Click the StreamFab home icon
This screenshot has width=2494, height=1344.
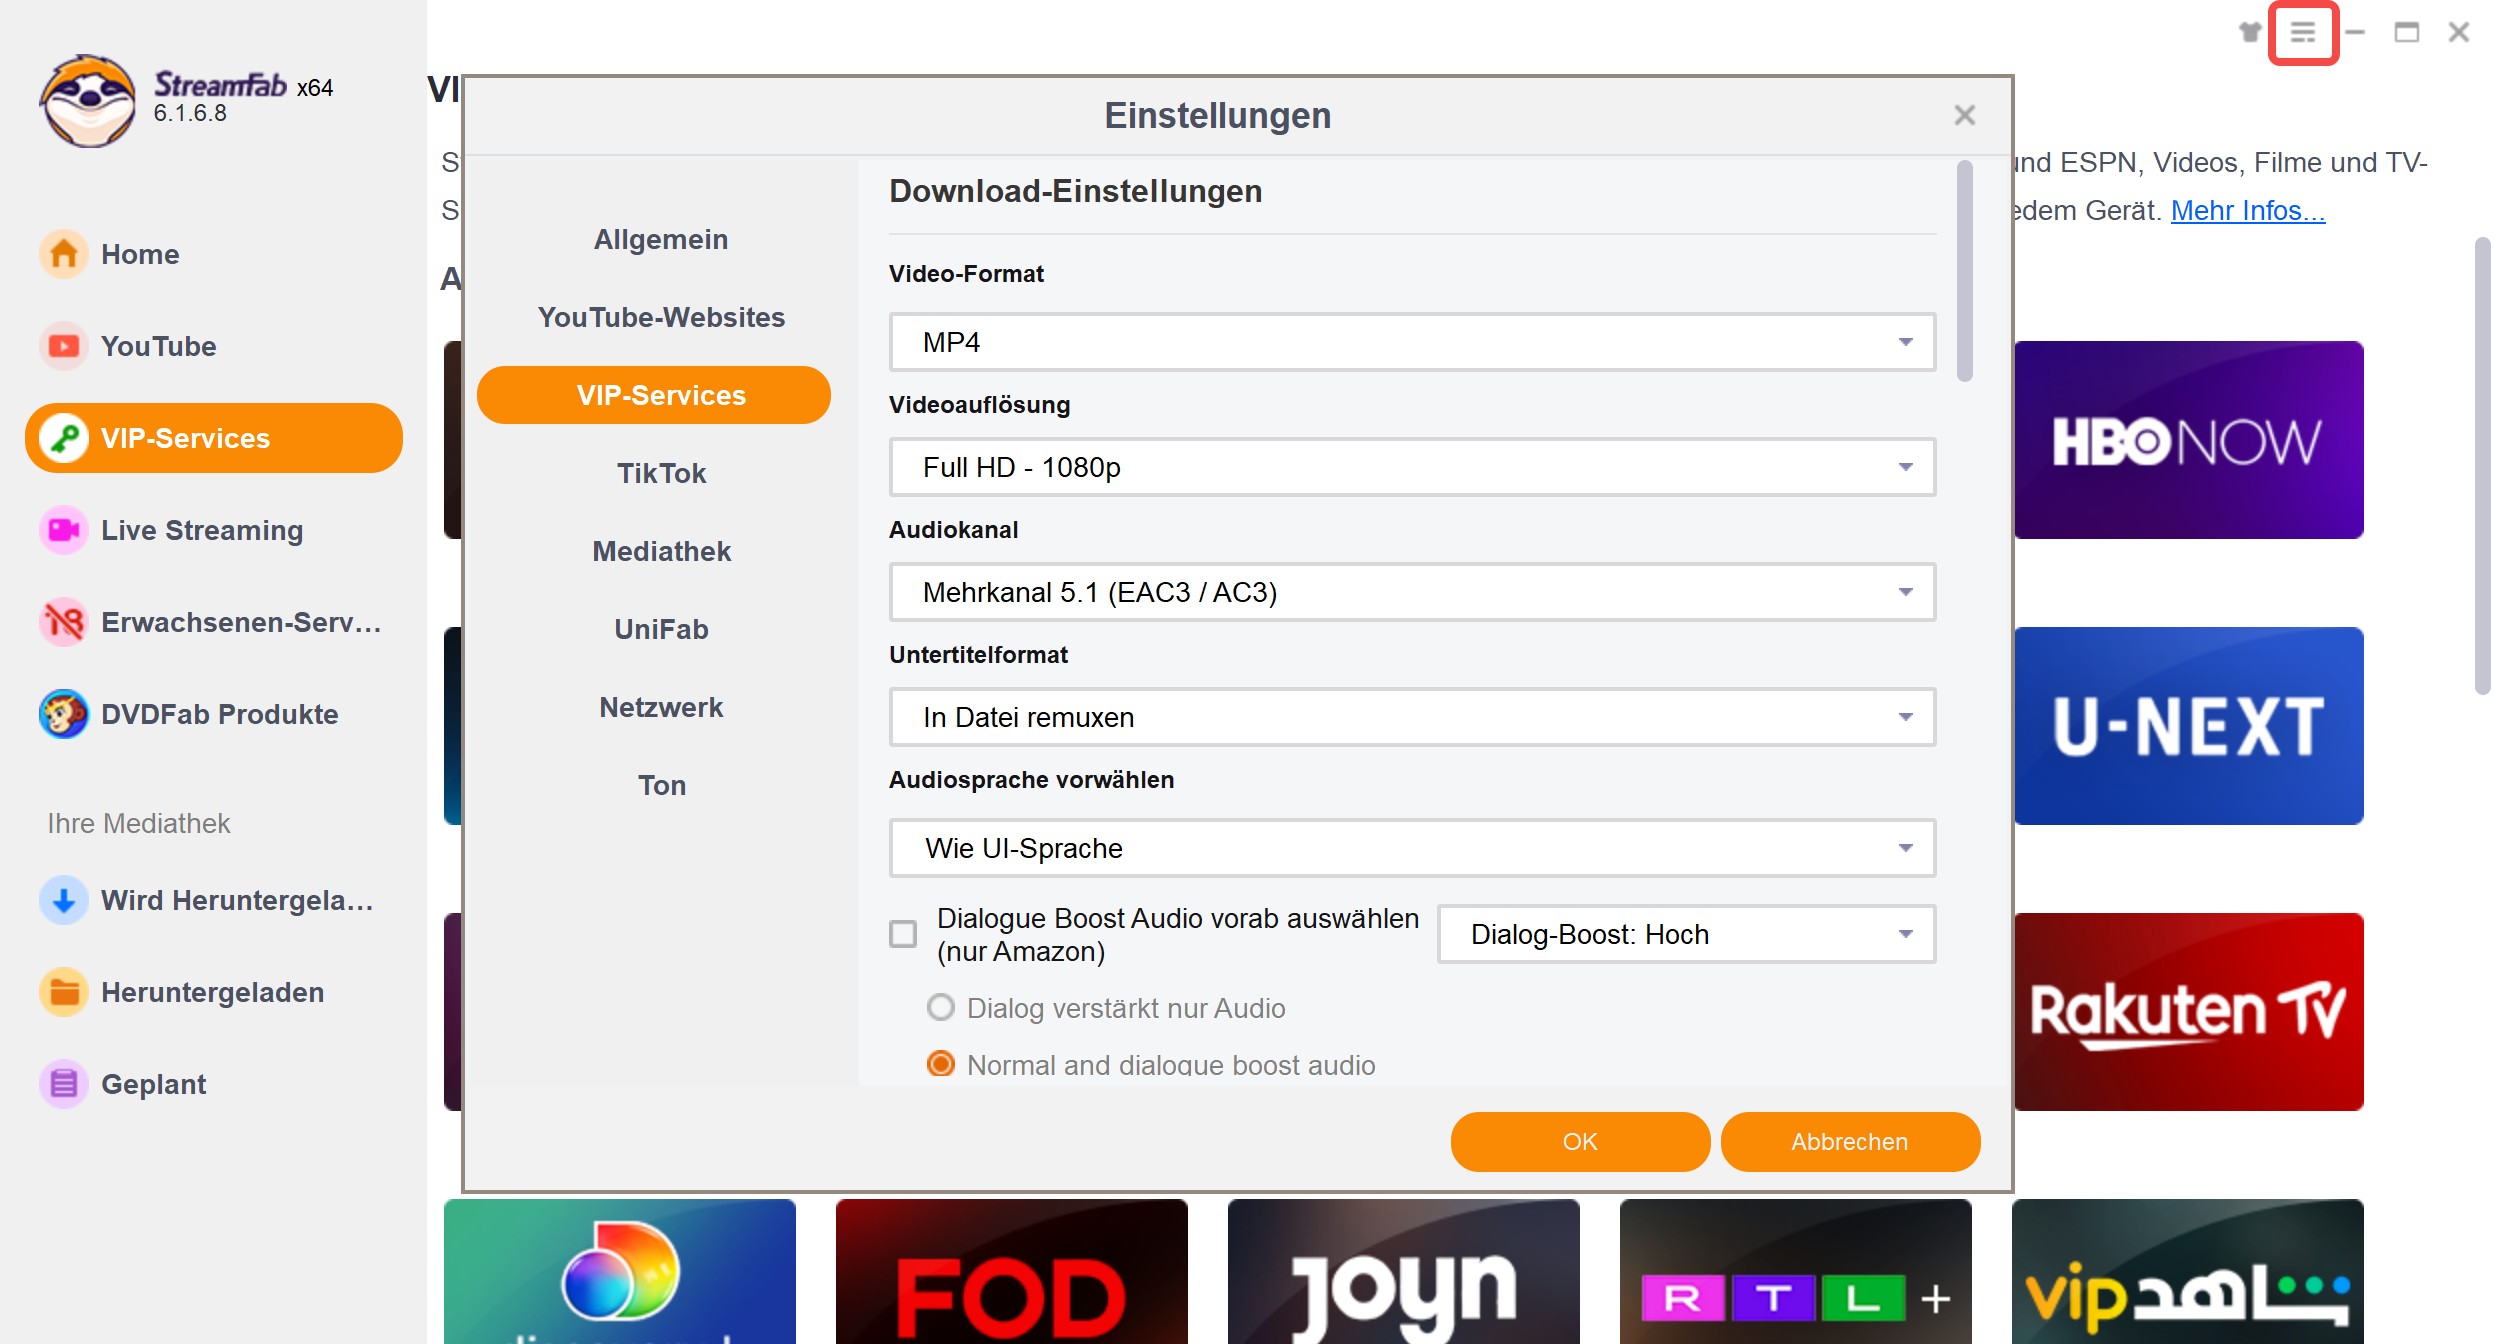(61, 255)
